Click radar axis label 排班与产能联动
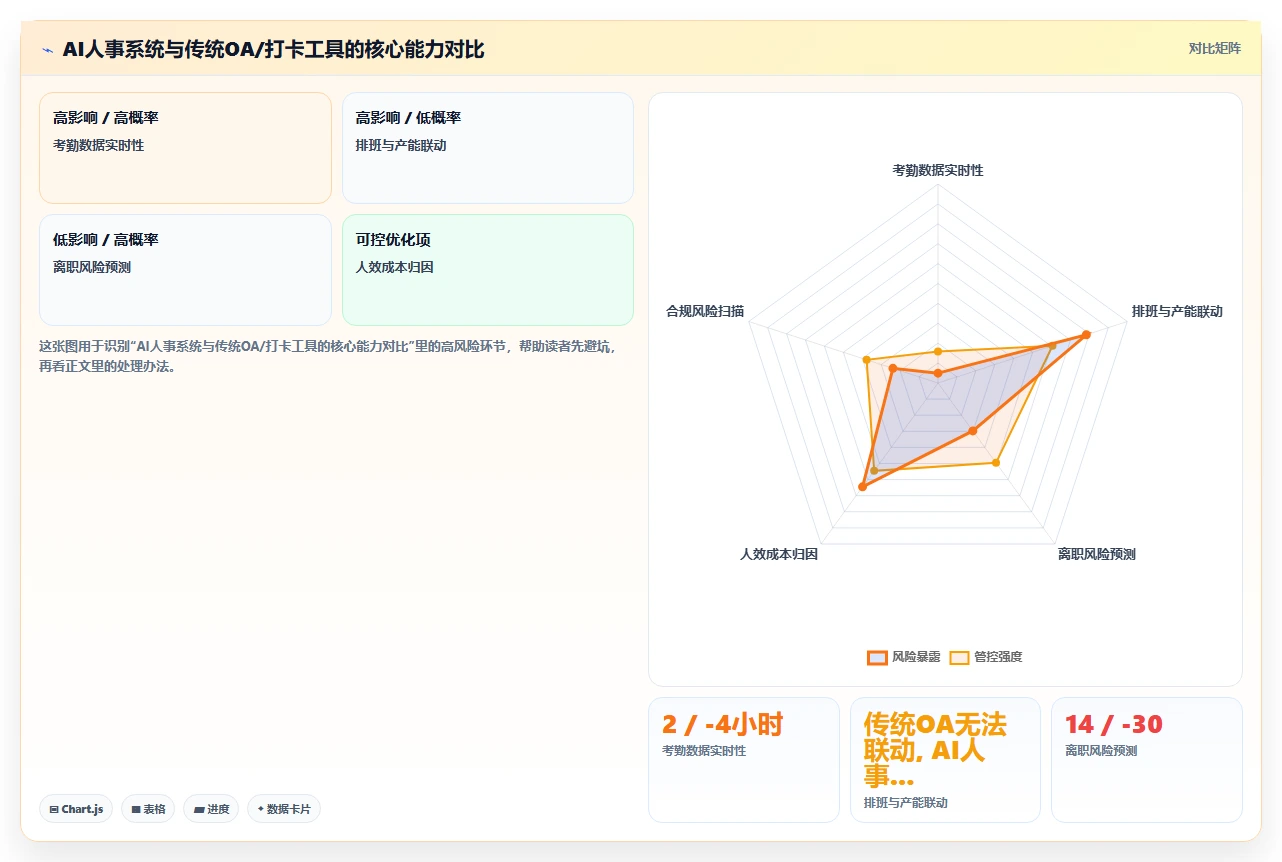Image resolution: width=1282 pixels, height=862 pixels. tap(1177, 311)
